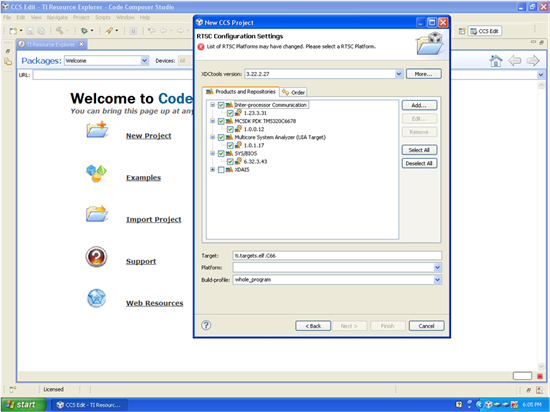This screenshot has height=412, width=550.
Task: Uncheck the Multicore System Analyzer checkbox
Action: click(x=221, y=137)
